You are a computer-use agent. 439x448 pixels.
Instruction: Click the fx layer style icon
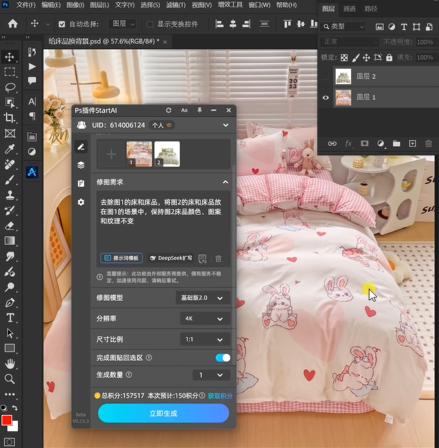tap(348, 144)
